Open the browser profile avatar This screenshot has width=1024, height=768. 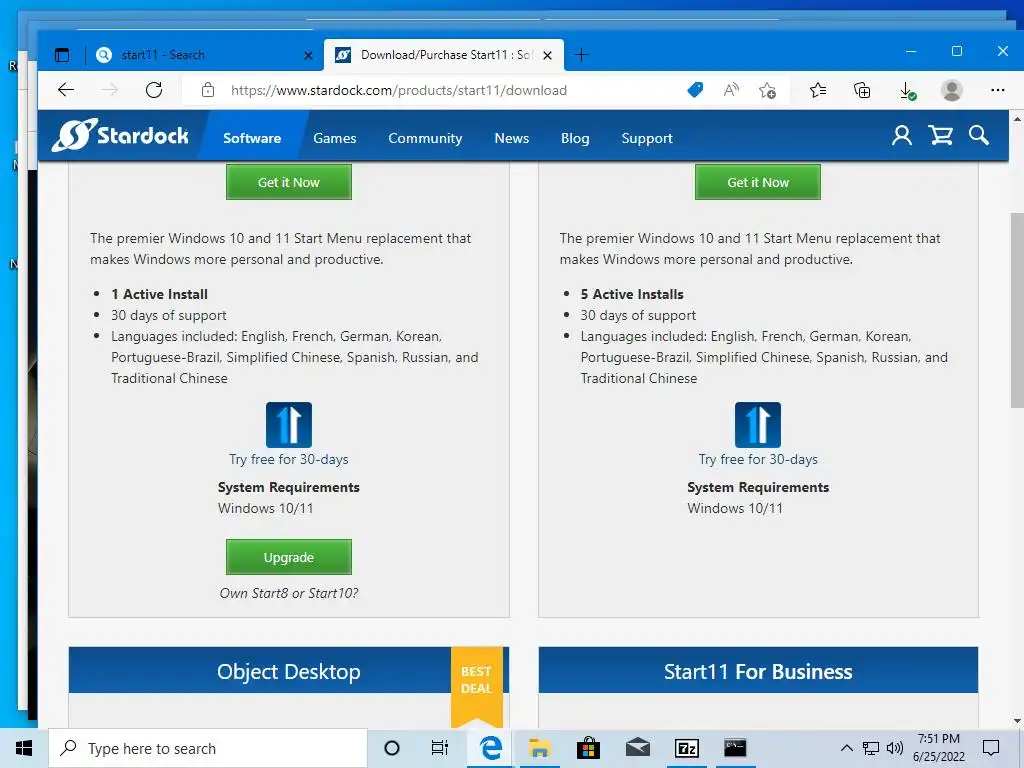952,90
